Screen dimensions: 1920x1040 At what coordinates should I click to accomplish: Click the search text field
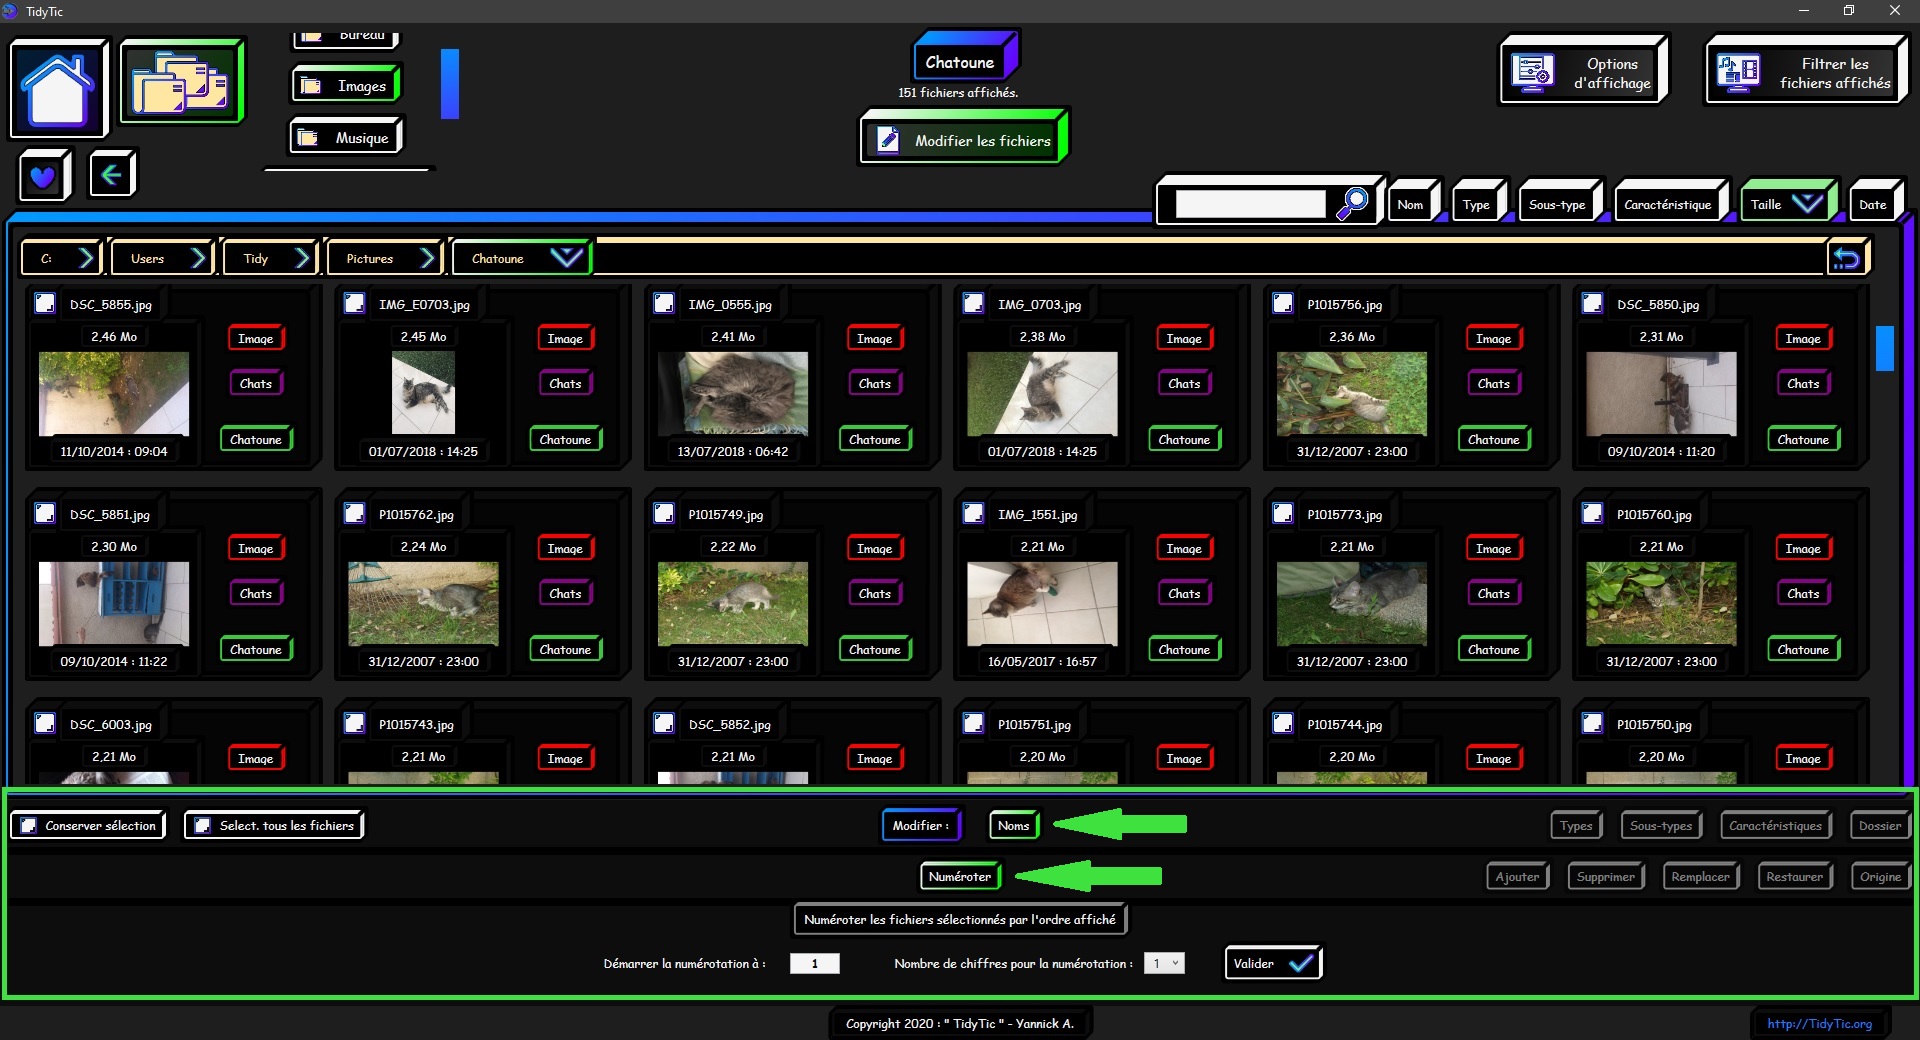[x=1251, y=204]
